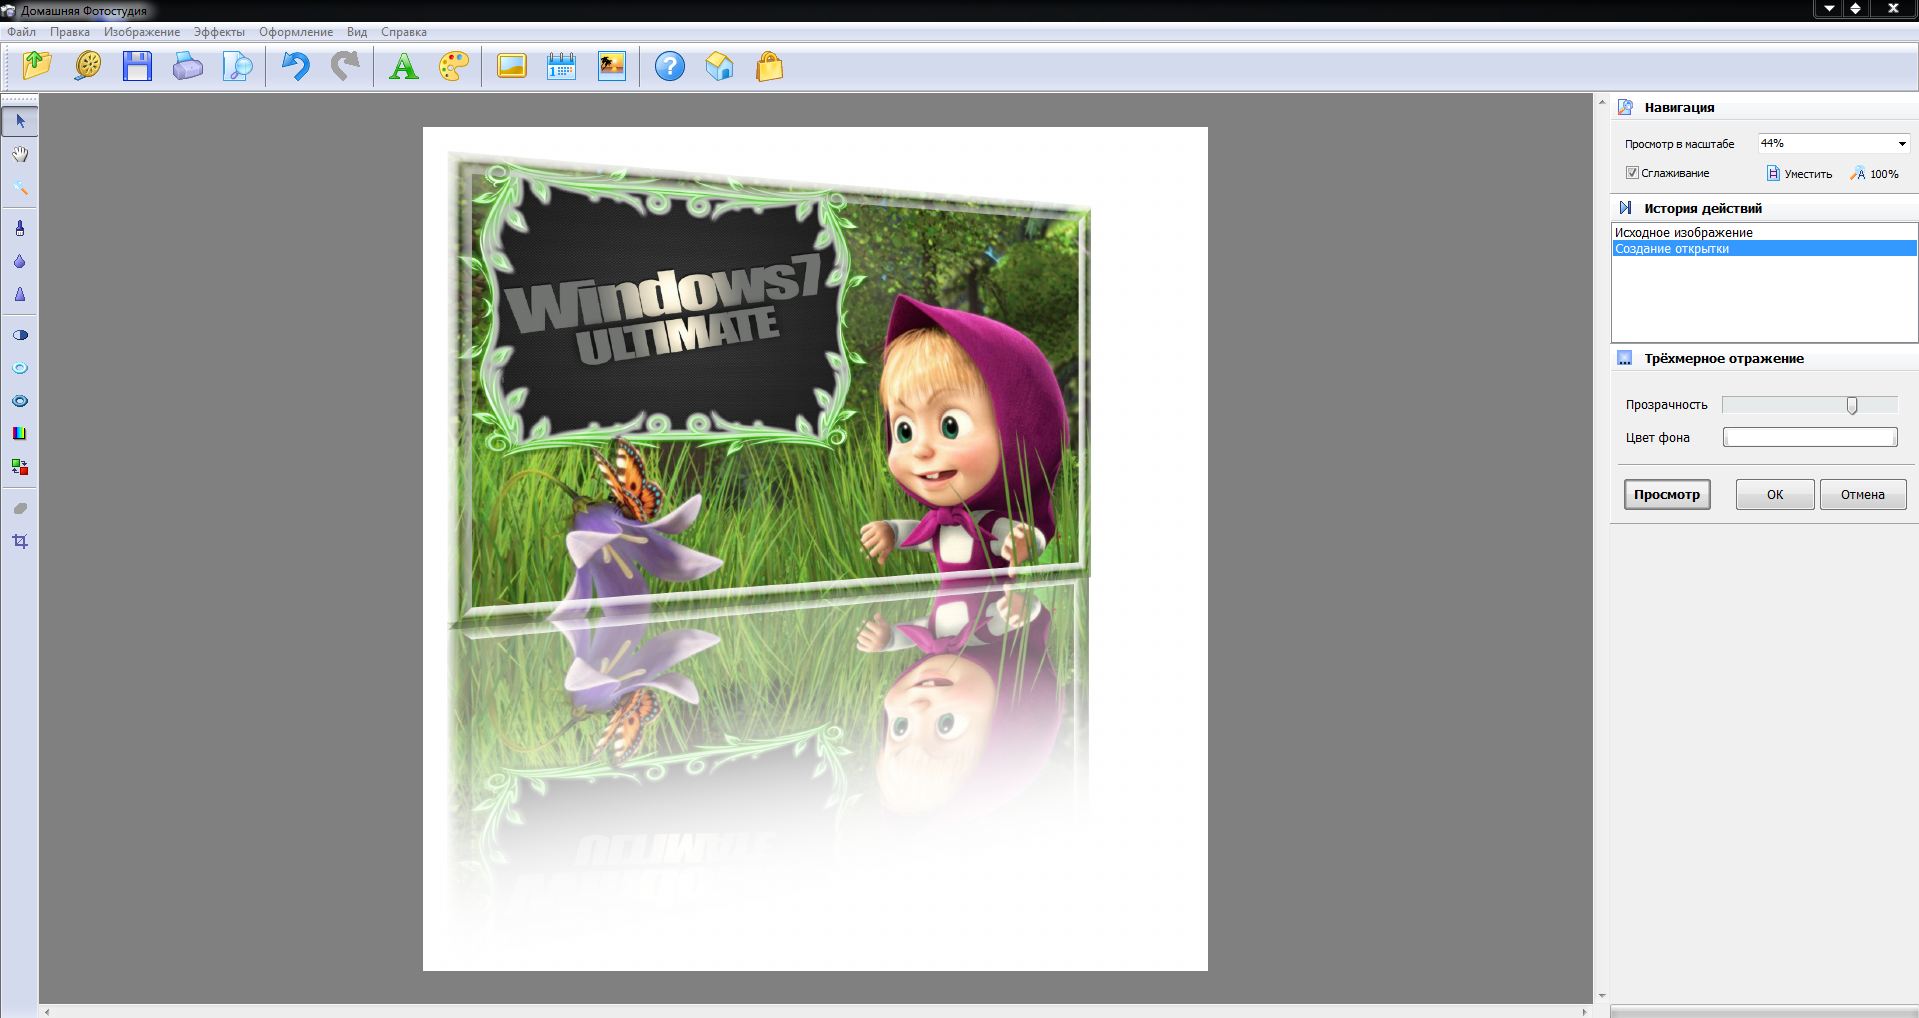Screen dimensions: 1919x1018
Task: Open the magnifier preview toolbar icon
Action: pos(238,67)
